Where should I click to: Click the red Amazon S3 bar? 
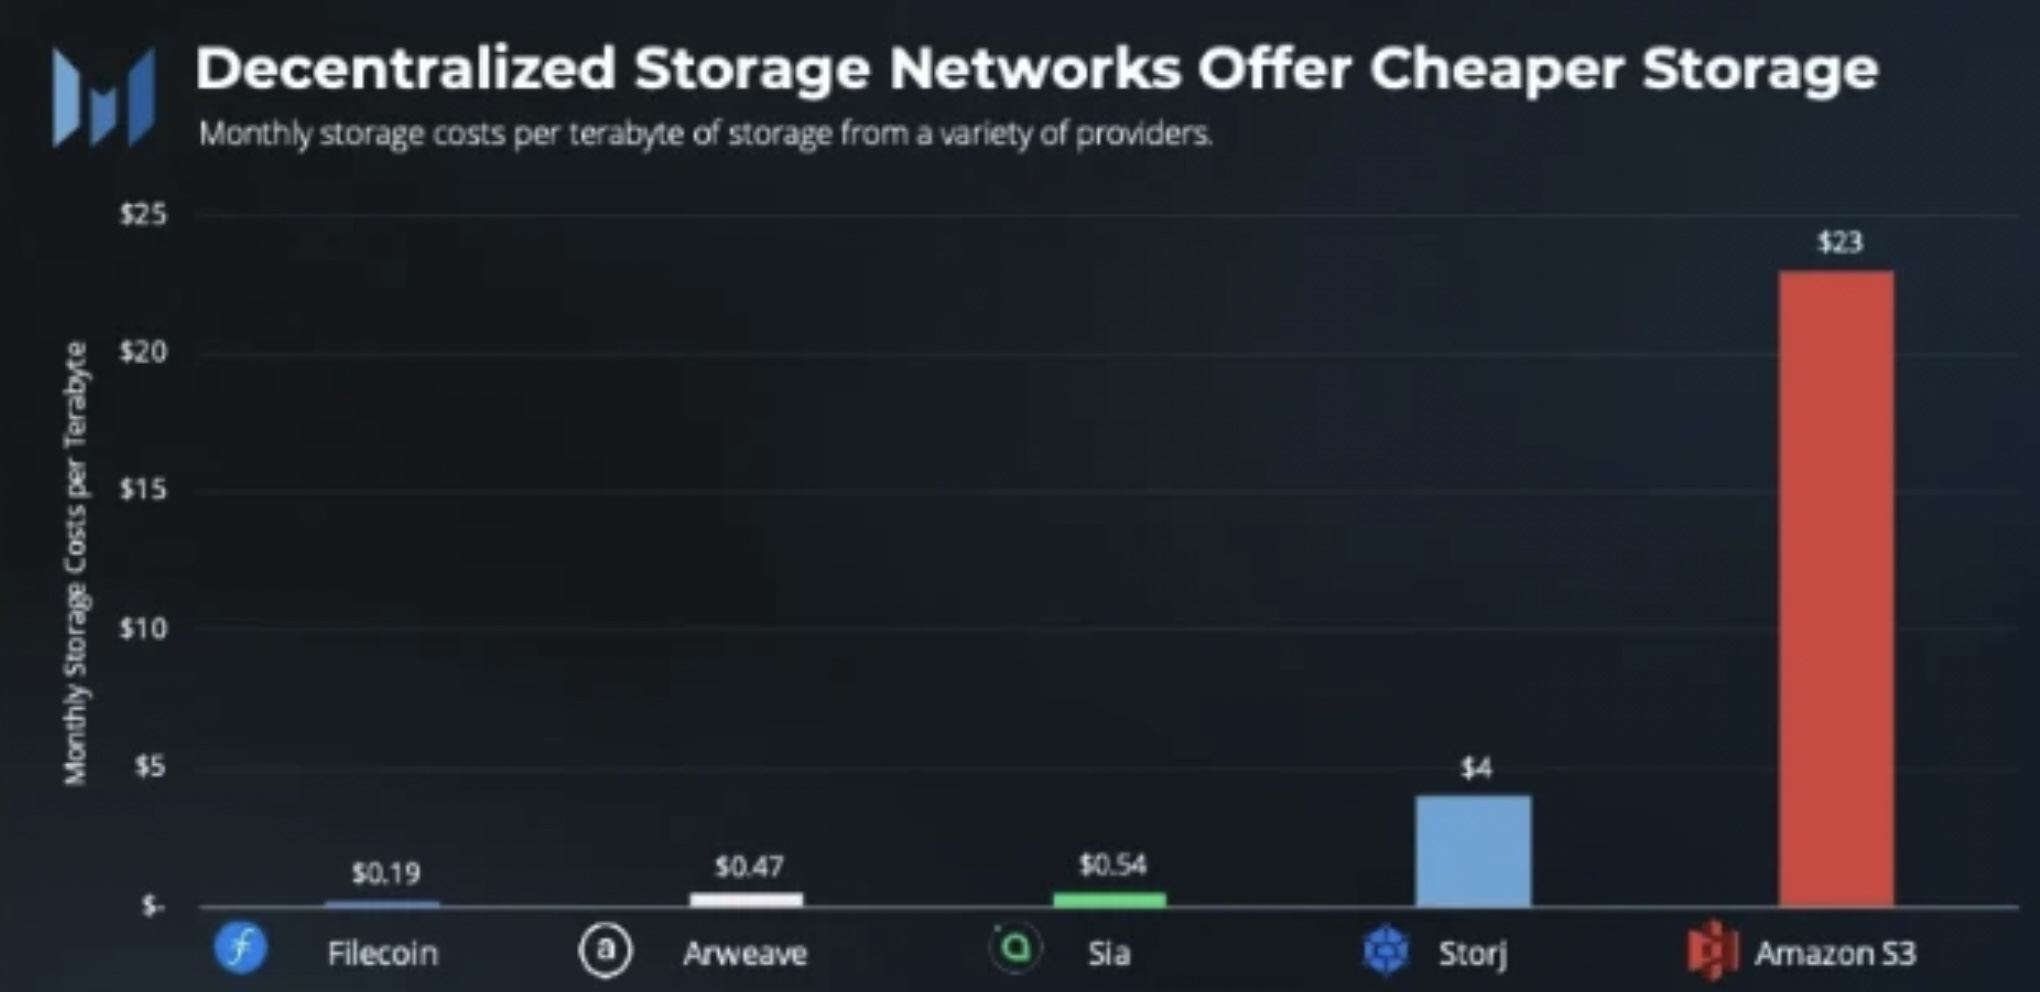[x=1836, y=588]
